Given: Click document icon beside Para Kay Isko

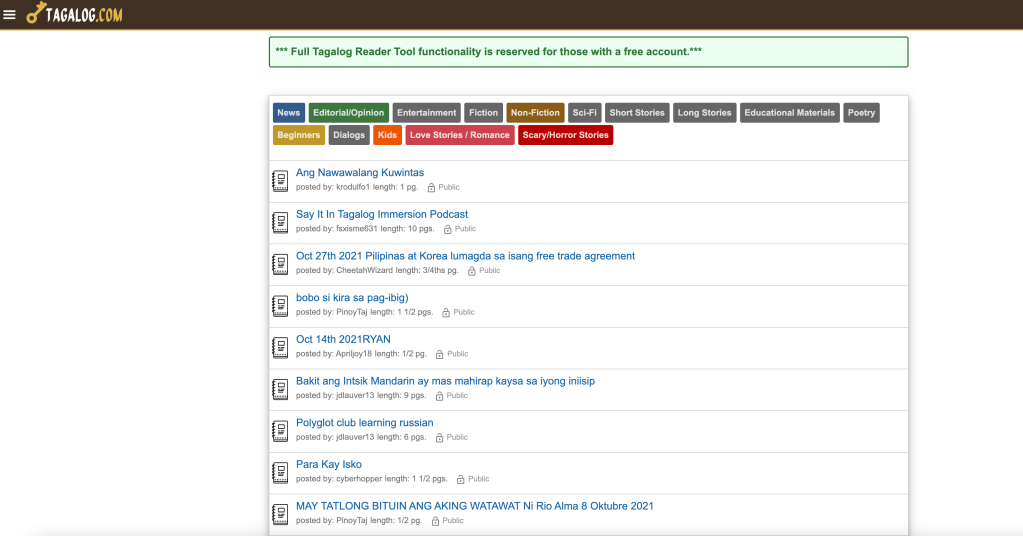Looking at the screenshot, I should 281,472.
